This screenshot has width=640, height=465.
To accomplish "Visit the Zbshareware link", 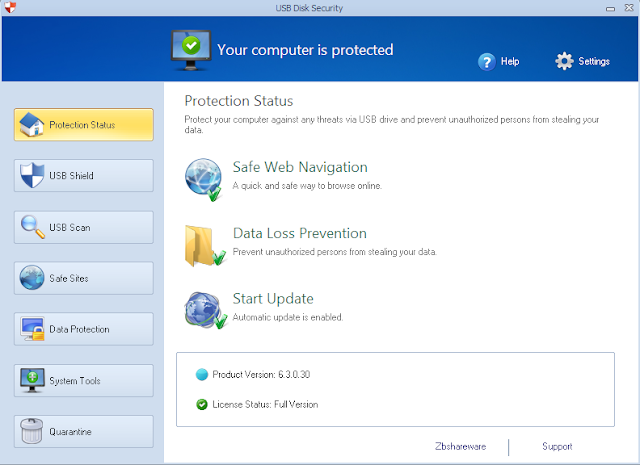I will click(x=460, y=446).
